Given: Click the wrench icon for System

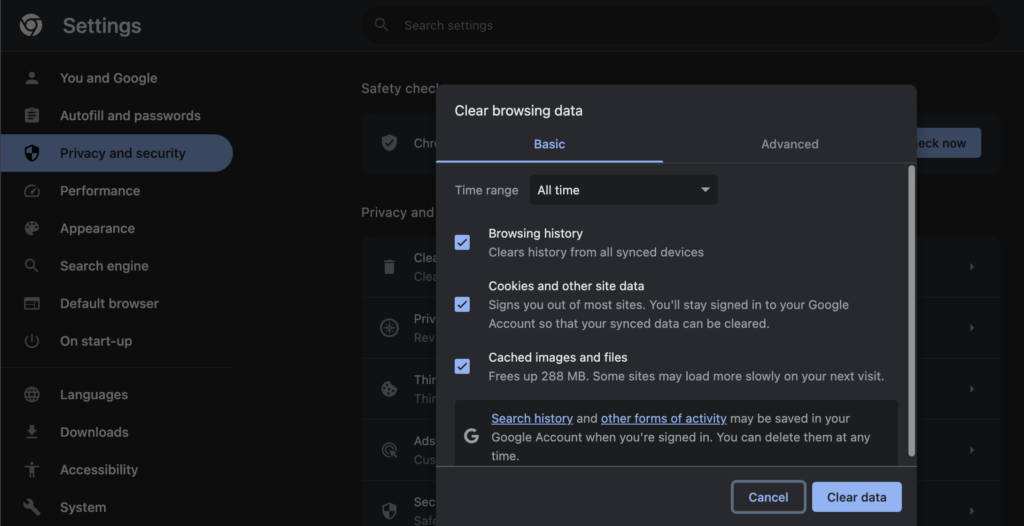Looking at the screenshot, I should [x=31, y=507].
